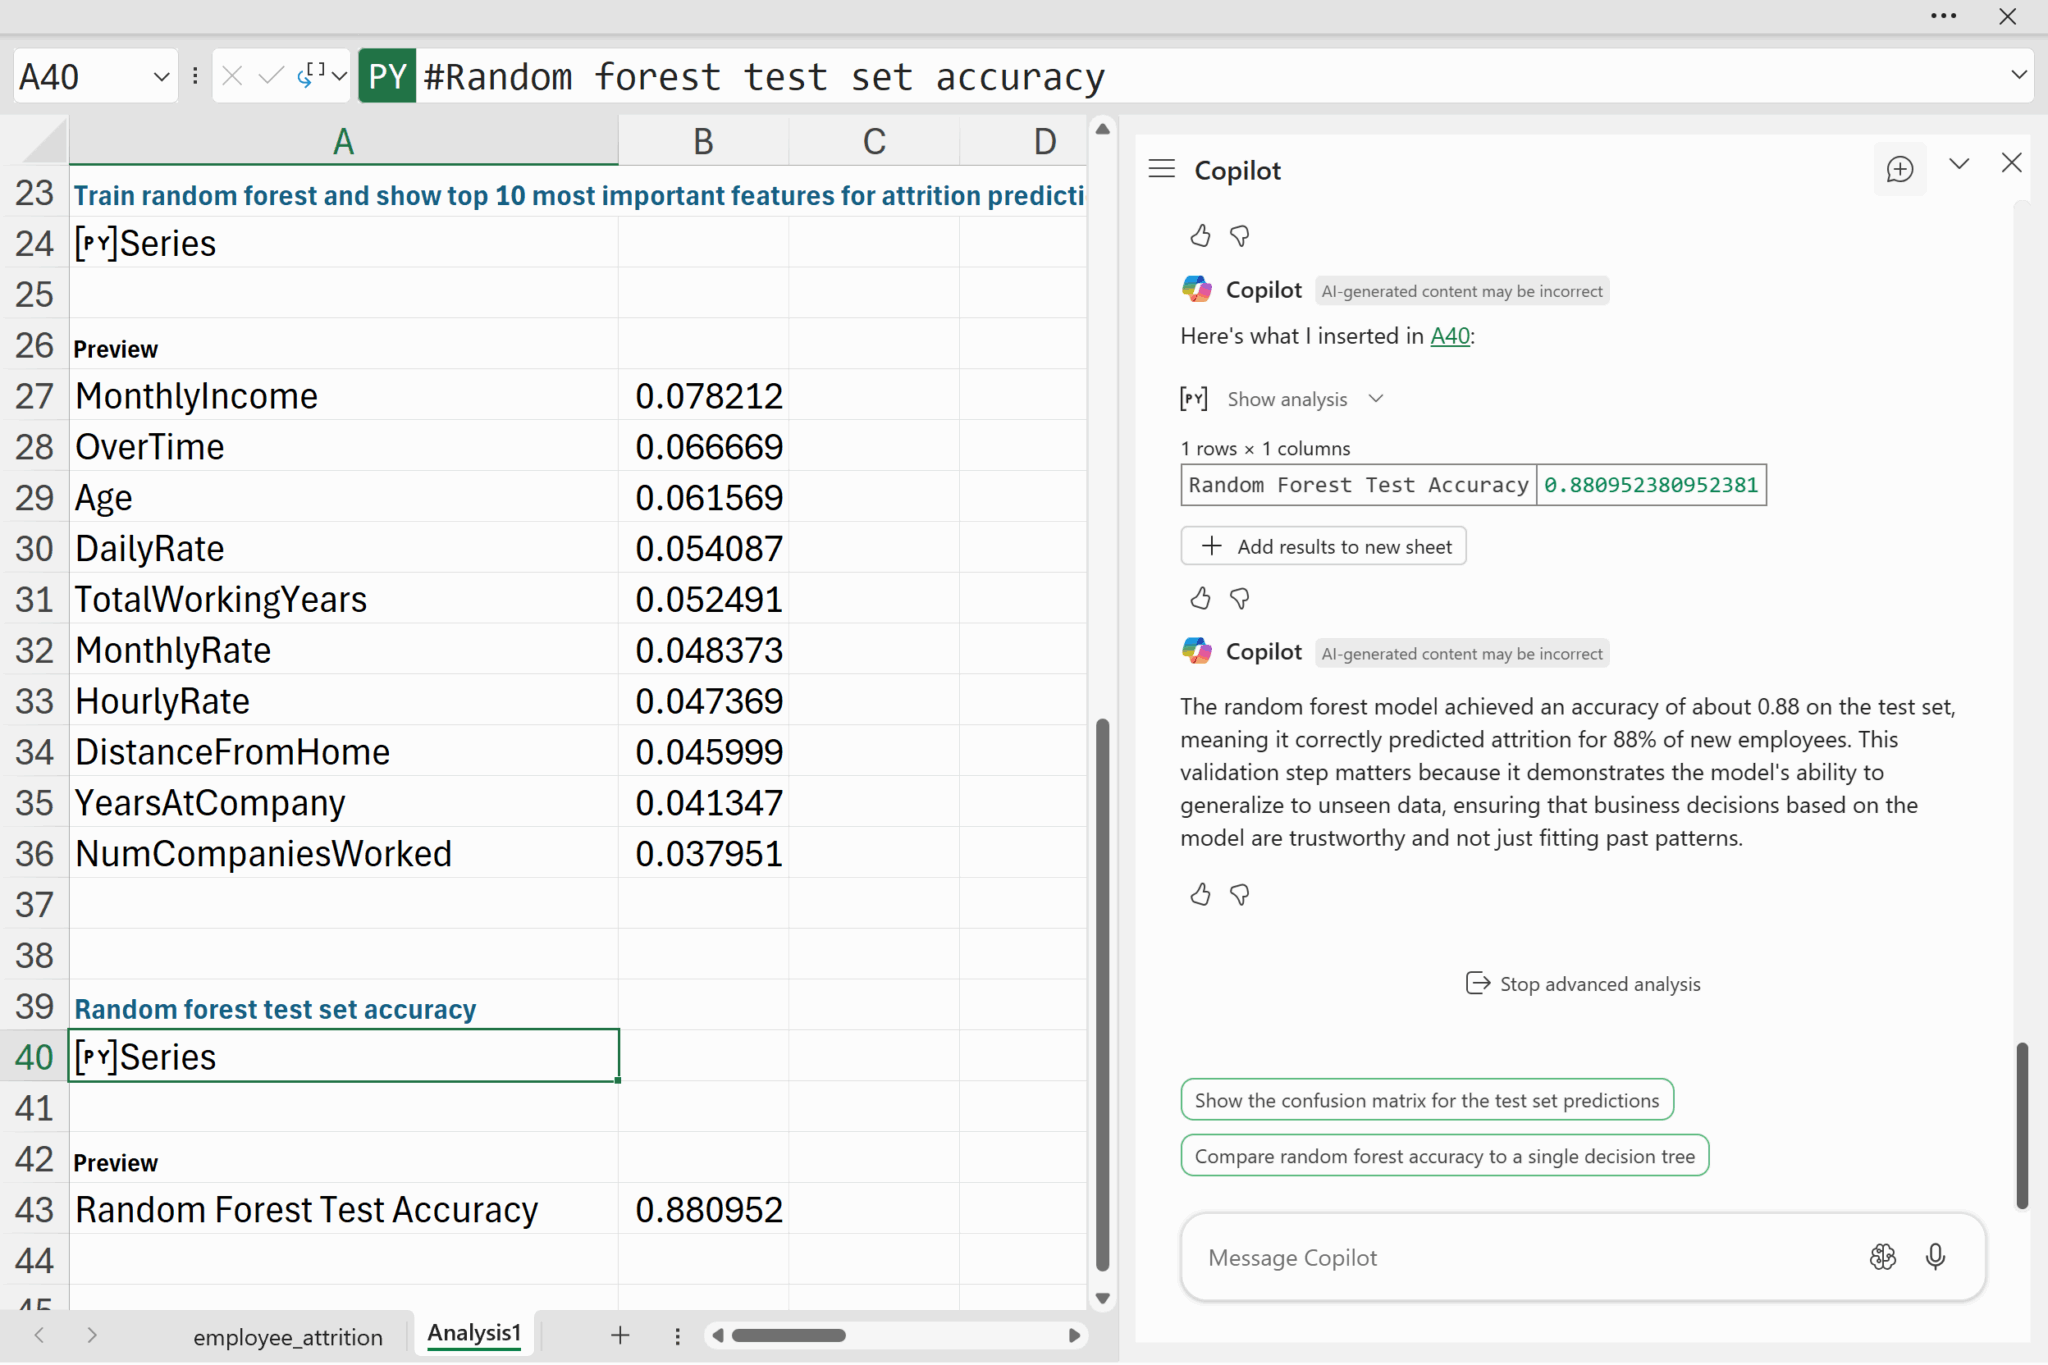Open the A40 cell link
The height and width of the screenshot is (1365, 2048).
click(1449, 336)
